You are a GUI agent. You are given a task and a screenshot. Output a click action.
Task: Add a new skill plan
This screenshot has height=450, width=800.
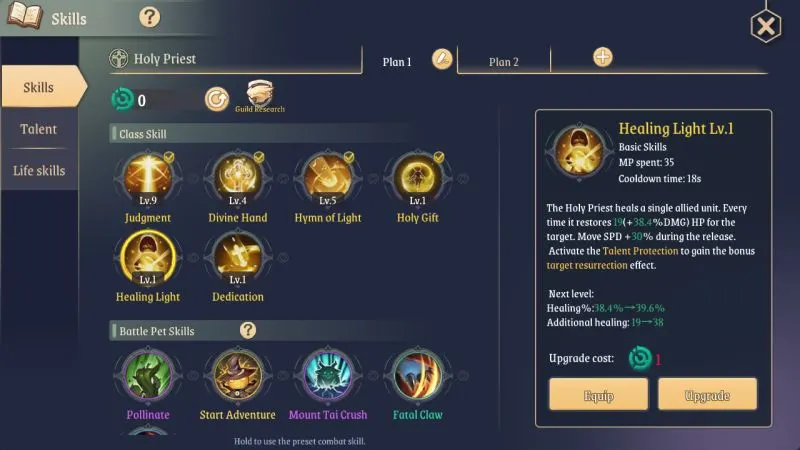tap(603, 57)
